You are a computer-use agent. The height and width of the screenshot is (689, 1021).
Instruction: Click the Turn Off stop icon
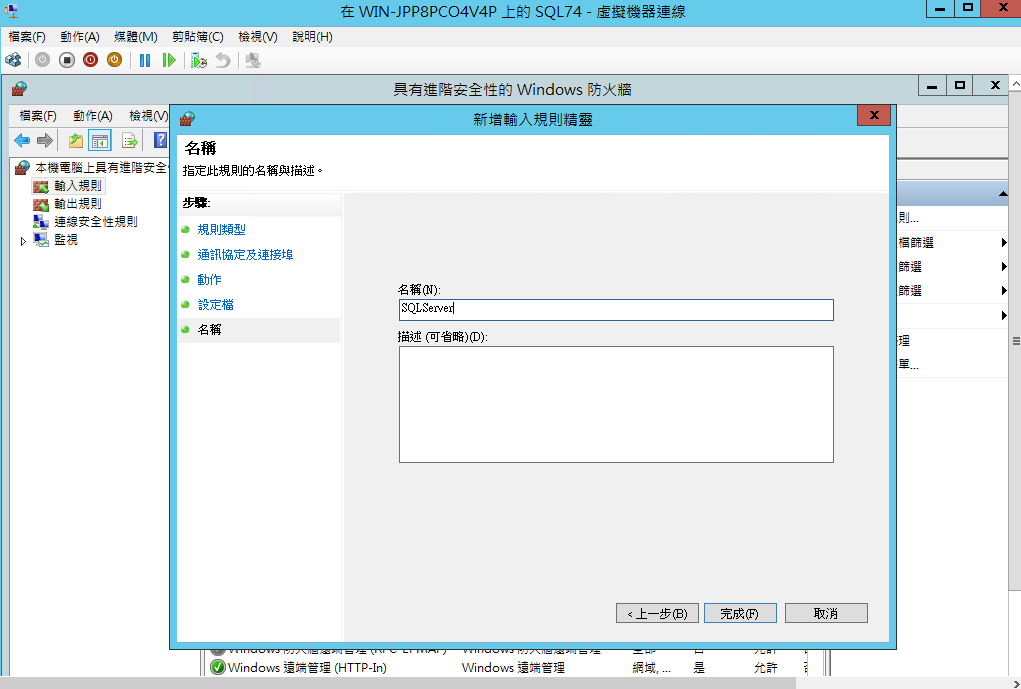pos(66,61)
